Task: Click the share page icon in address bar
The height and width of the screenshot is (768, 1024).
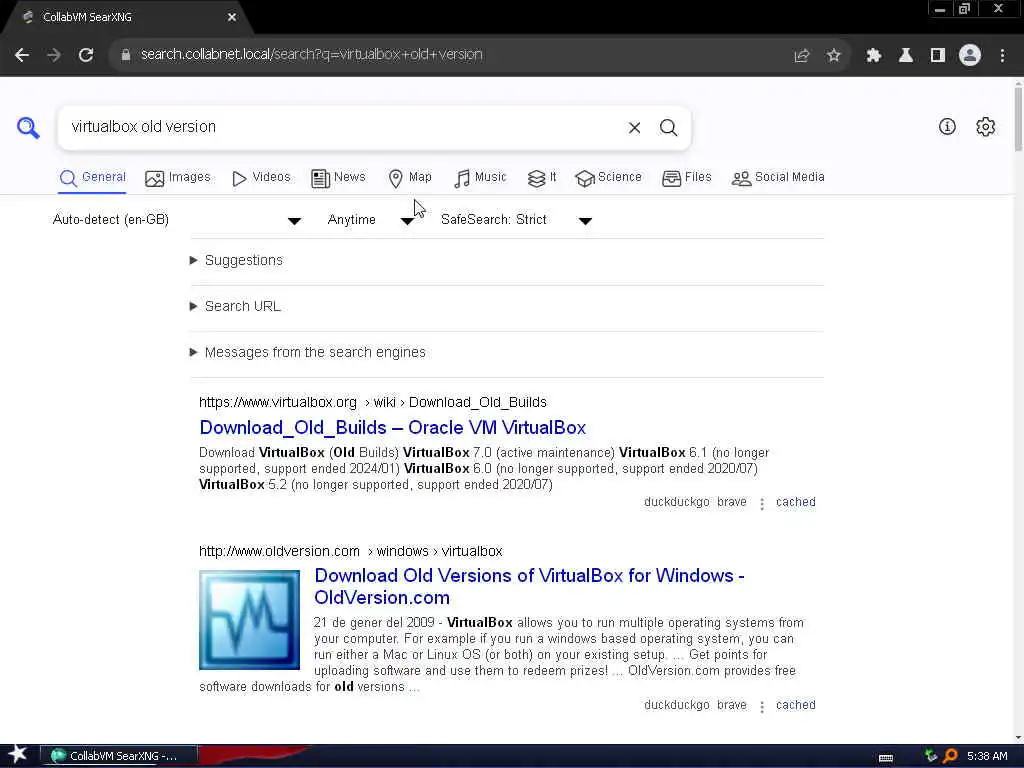Action: 801,56
